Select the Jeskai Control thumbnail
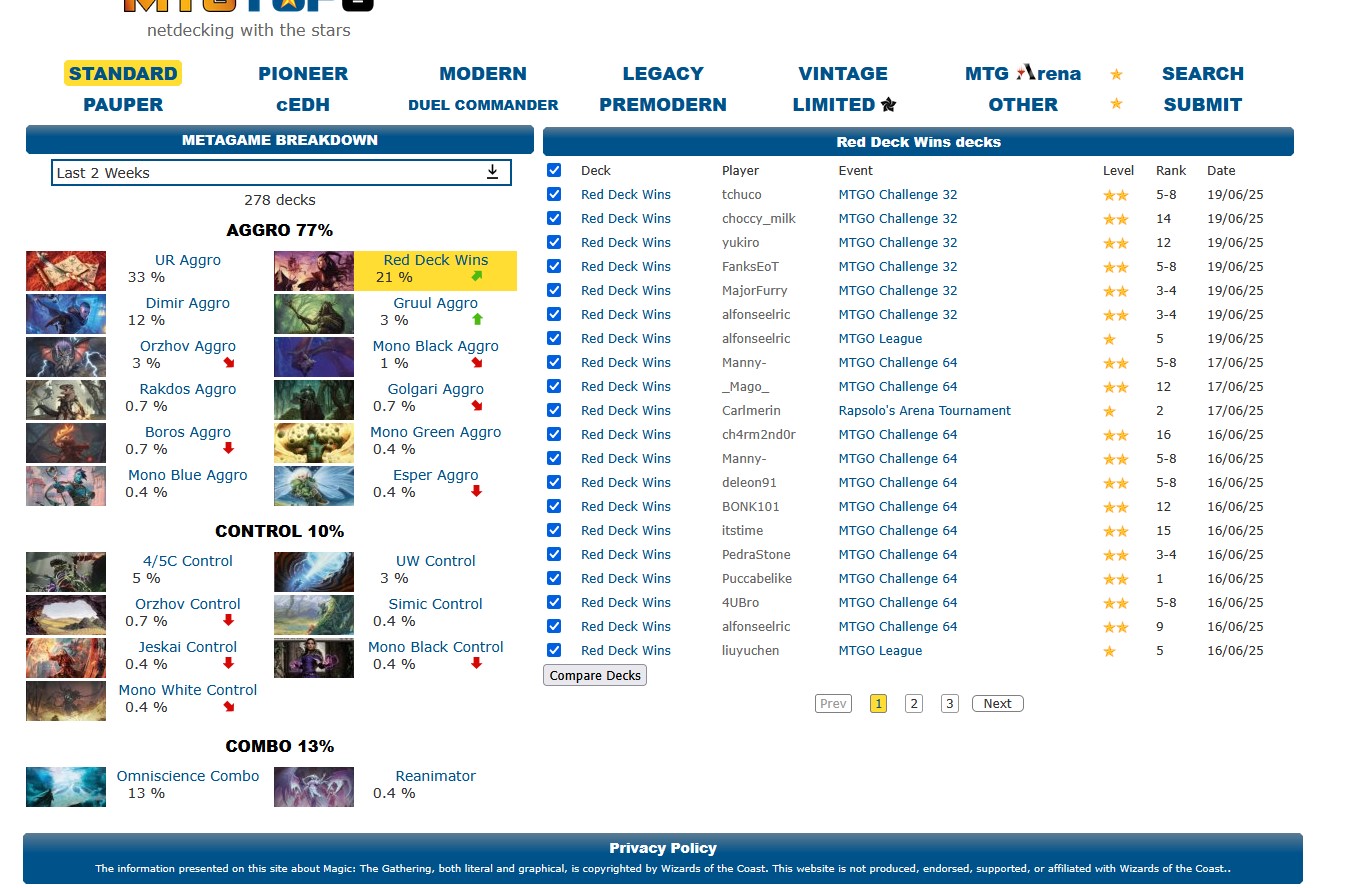The height and width of the screenshot is (888, 1372). [x=66, y=658]
